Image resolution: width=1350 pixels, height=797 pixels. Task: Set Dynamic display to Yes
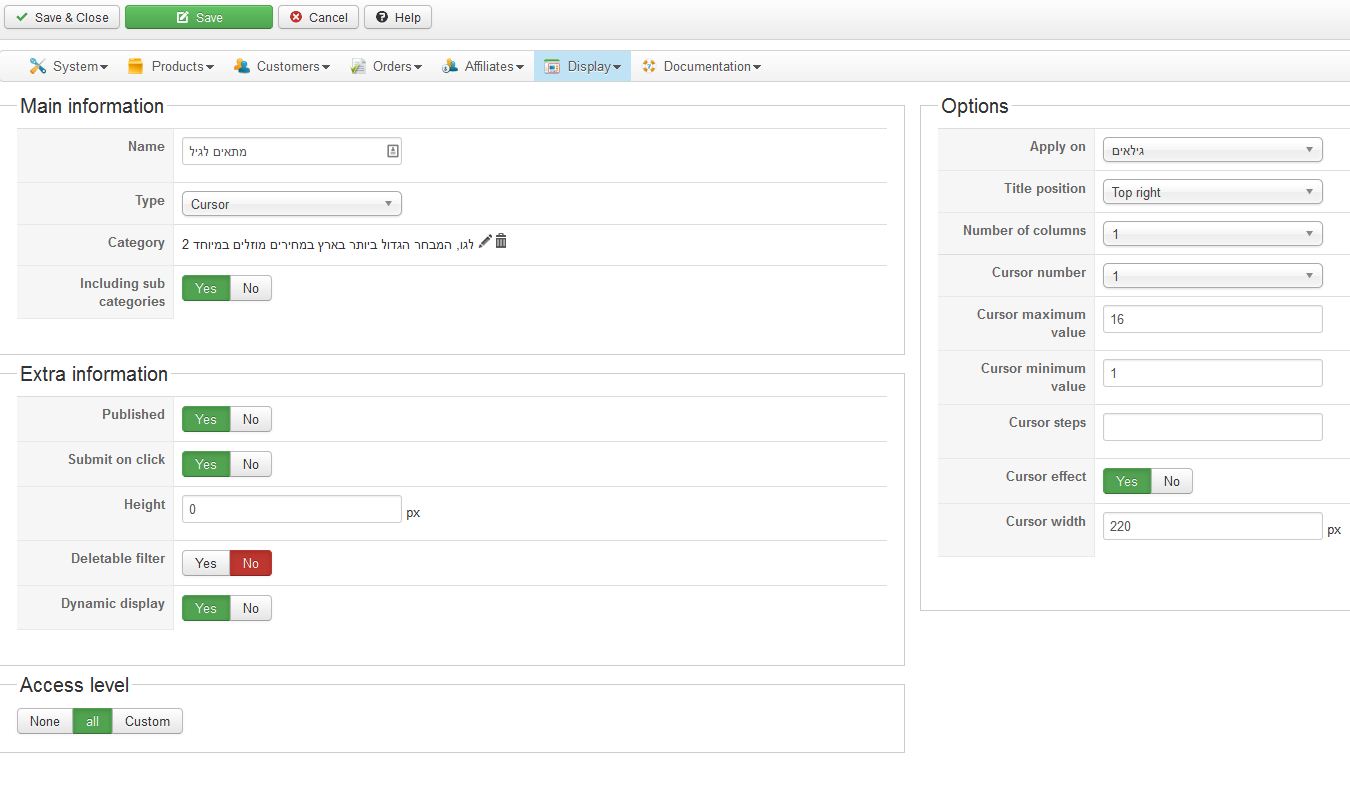coord(206,609)
